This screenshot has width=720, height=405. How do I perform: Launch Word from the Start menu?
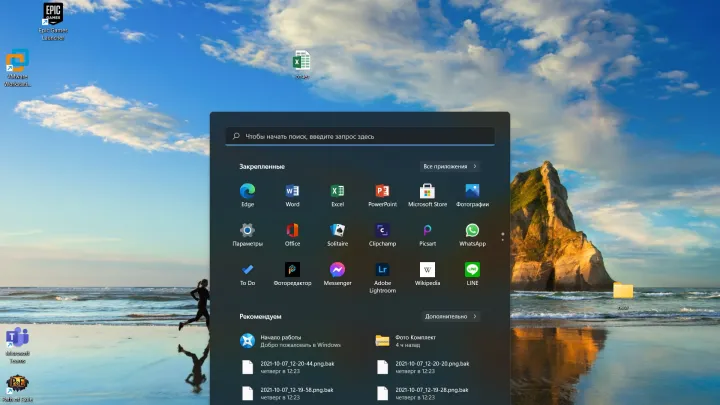tap(292, 192)
